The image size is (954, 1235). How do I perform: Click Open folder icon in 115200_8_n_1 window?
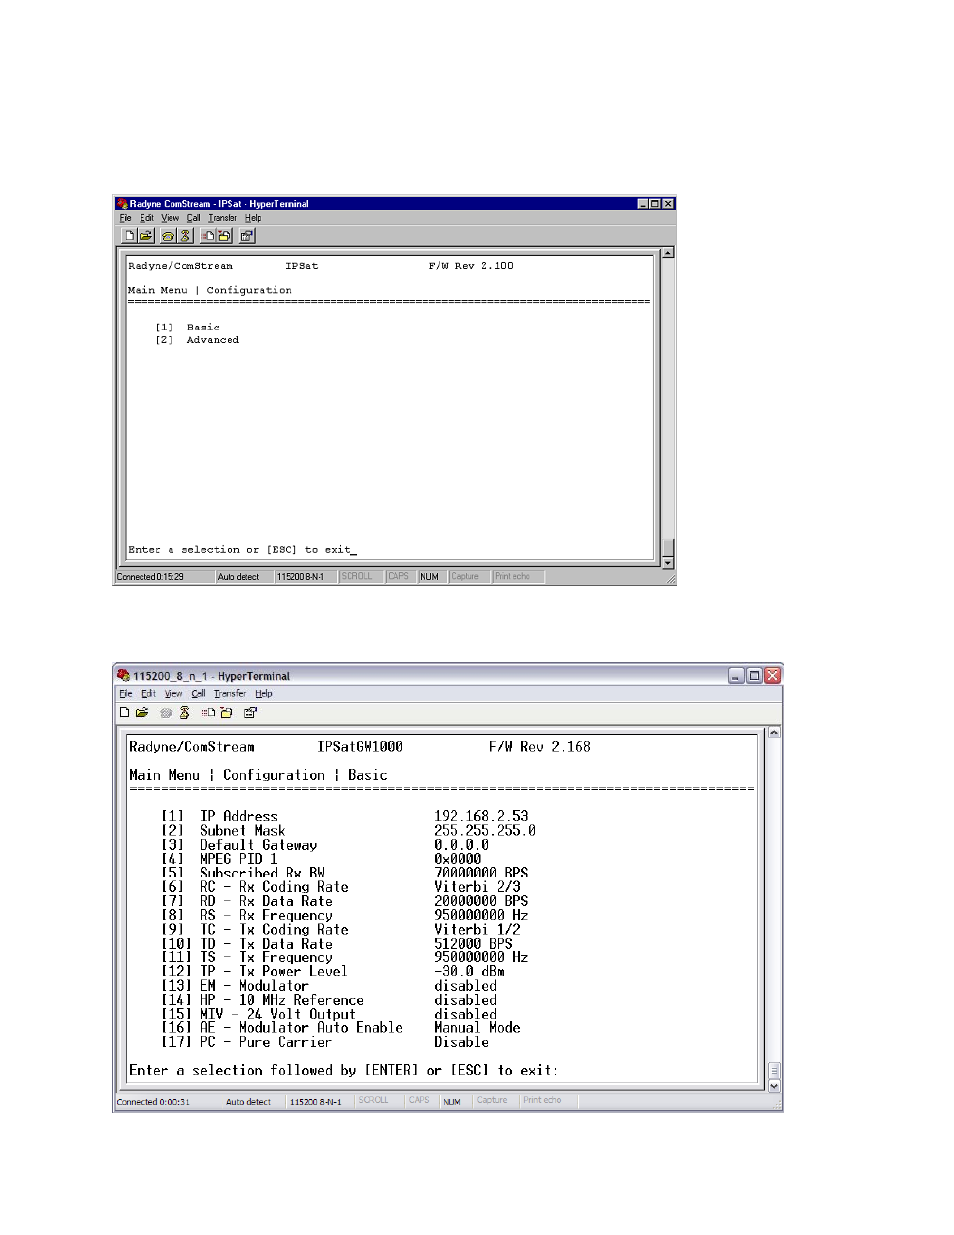142,713
